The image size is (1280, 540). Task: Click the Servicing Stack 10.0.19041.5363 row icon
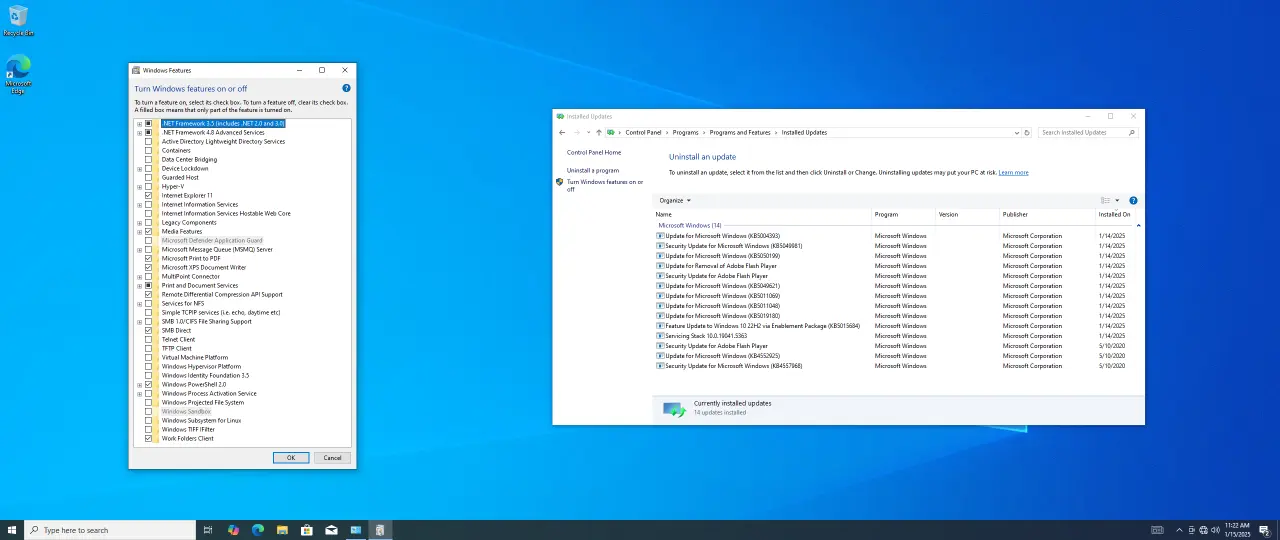click(660, 336)
